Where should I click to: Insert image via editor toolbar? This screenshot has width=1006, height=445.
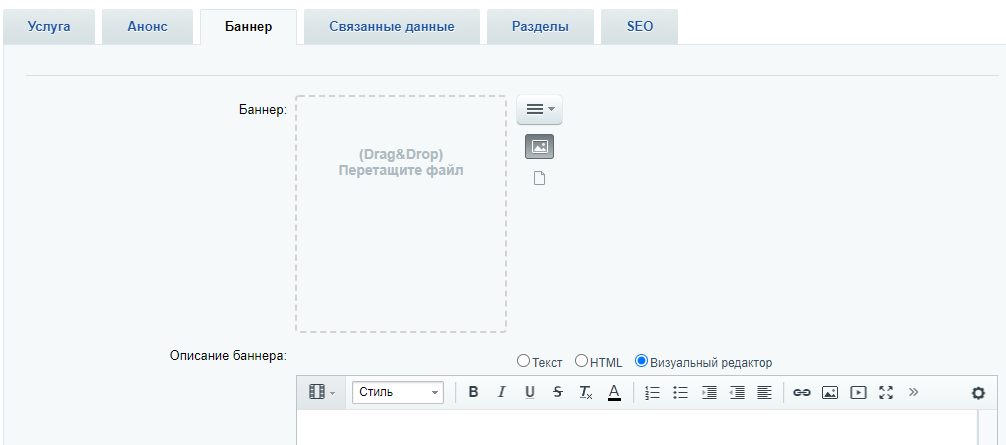830,392
